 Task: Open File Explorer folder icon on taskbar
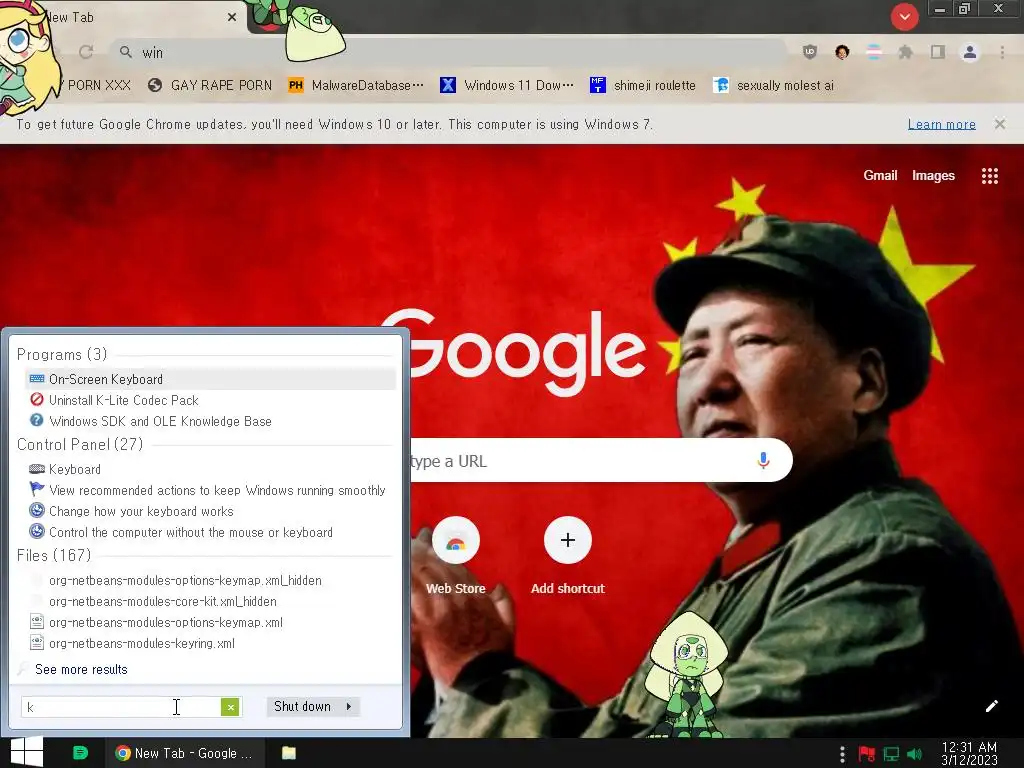point(289,753)
